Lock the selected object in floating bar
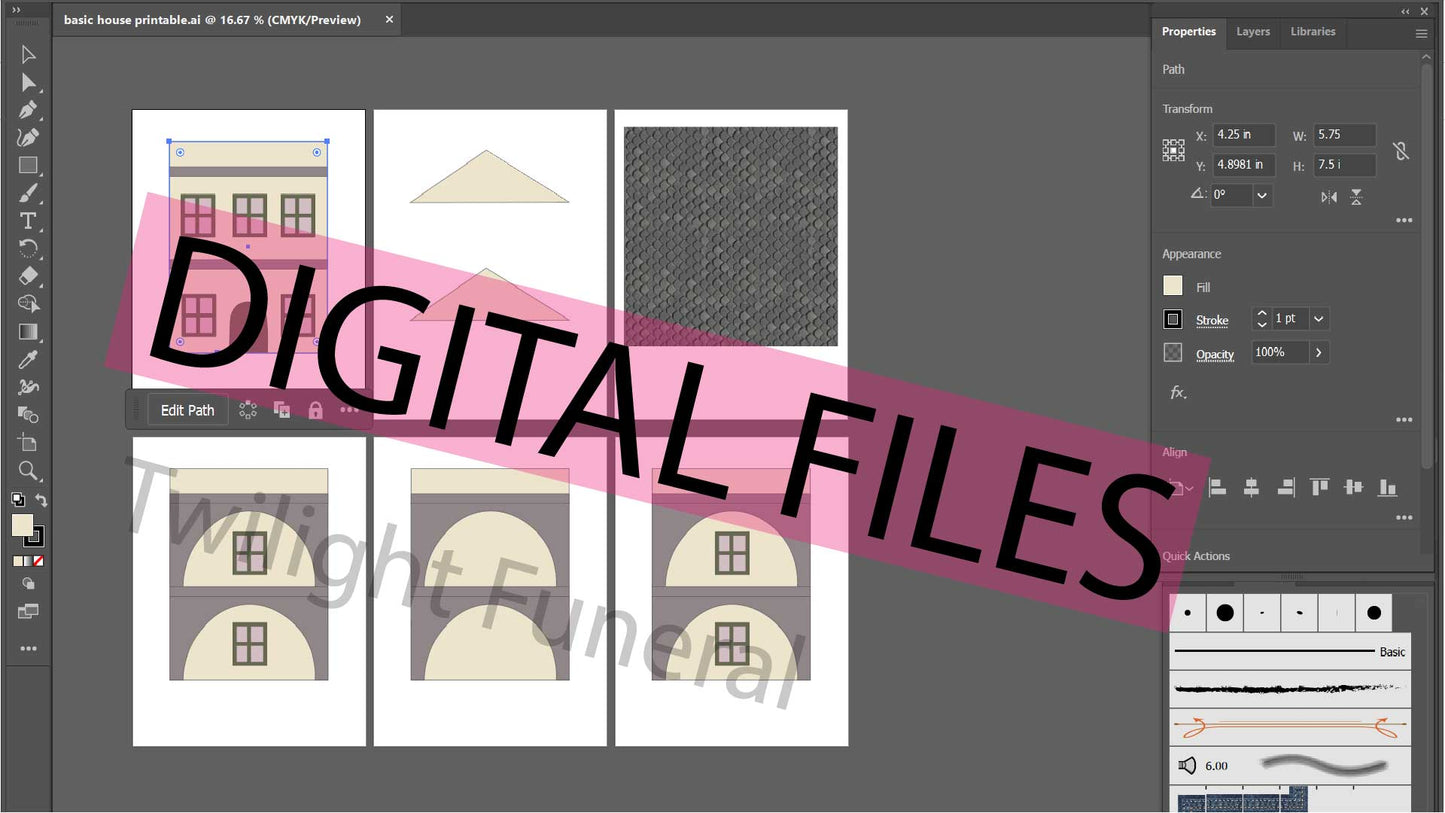 [x=315, y=410]
